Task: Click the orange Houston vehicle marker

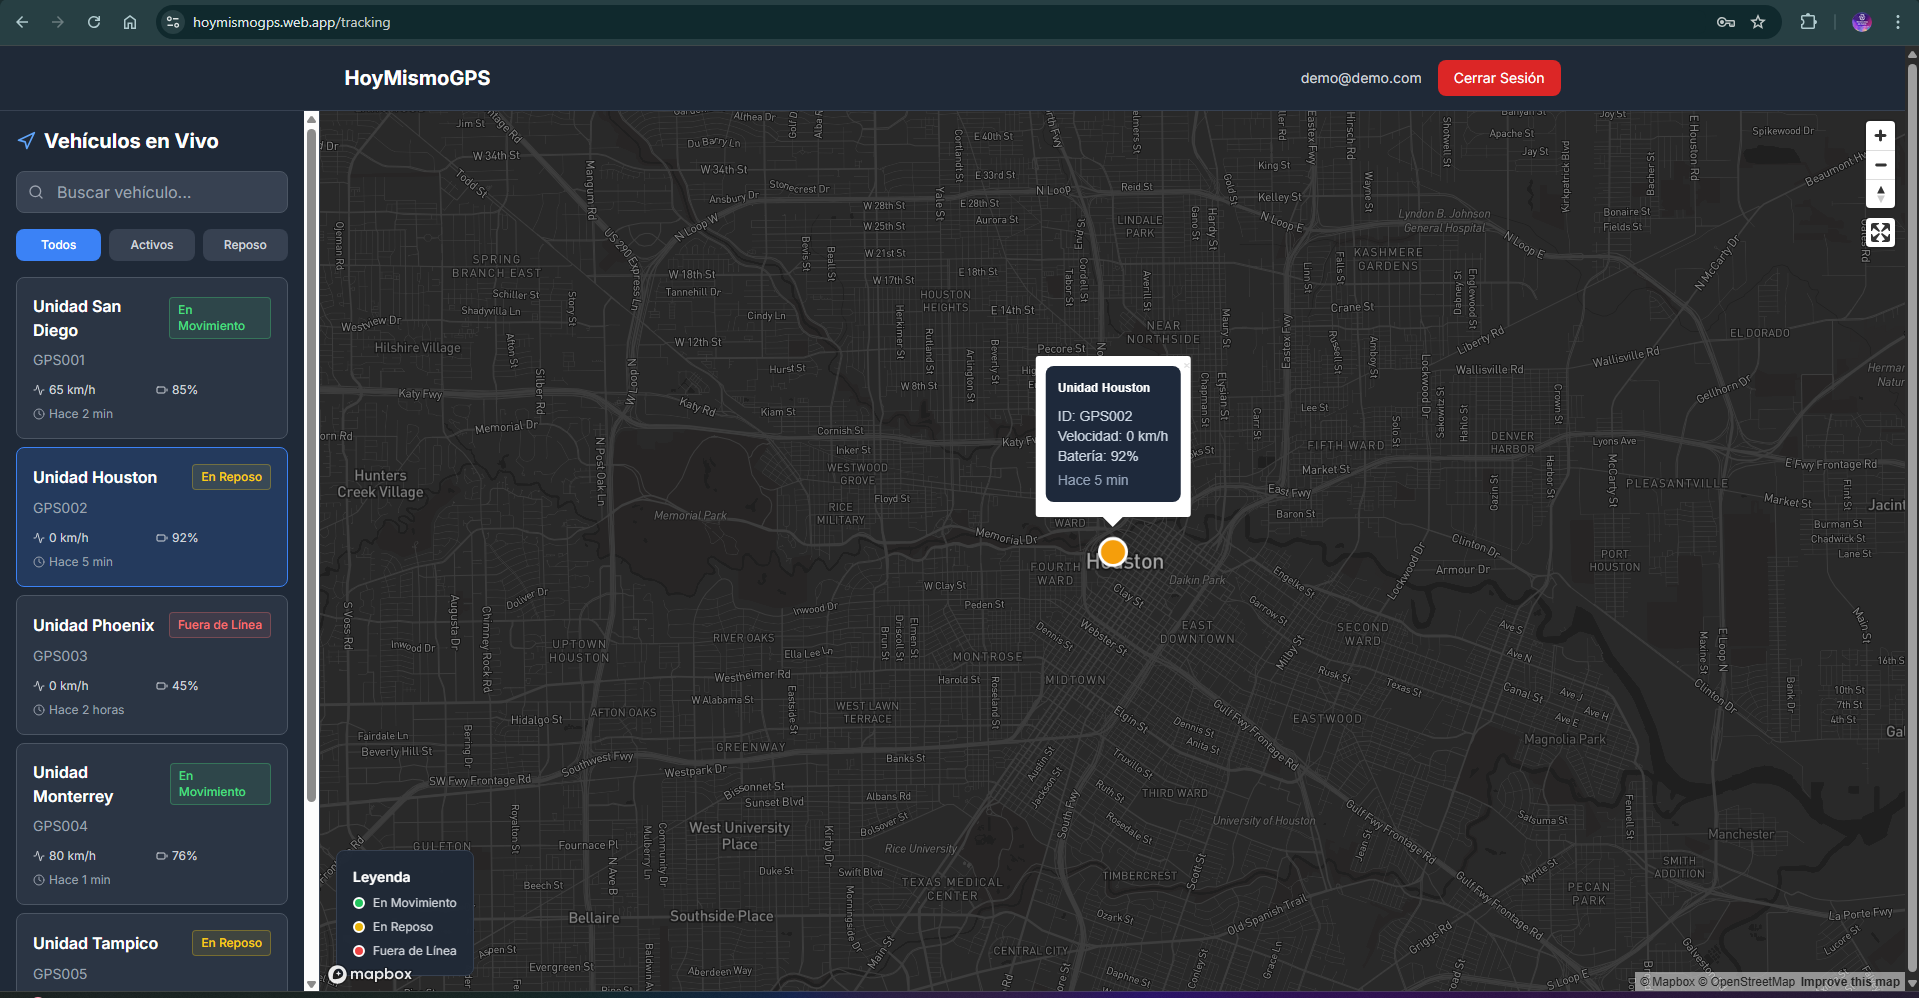Action: coord(1112,552)
